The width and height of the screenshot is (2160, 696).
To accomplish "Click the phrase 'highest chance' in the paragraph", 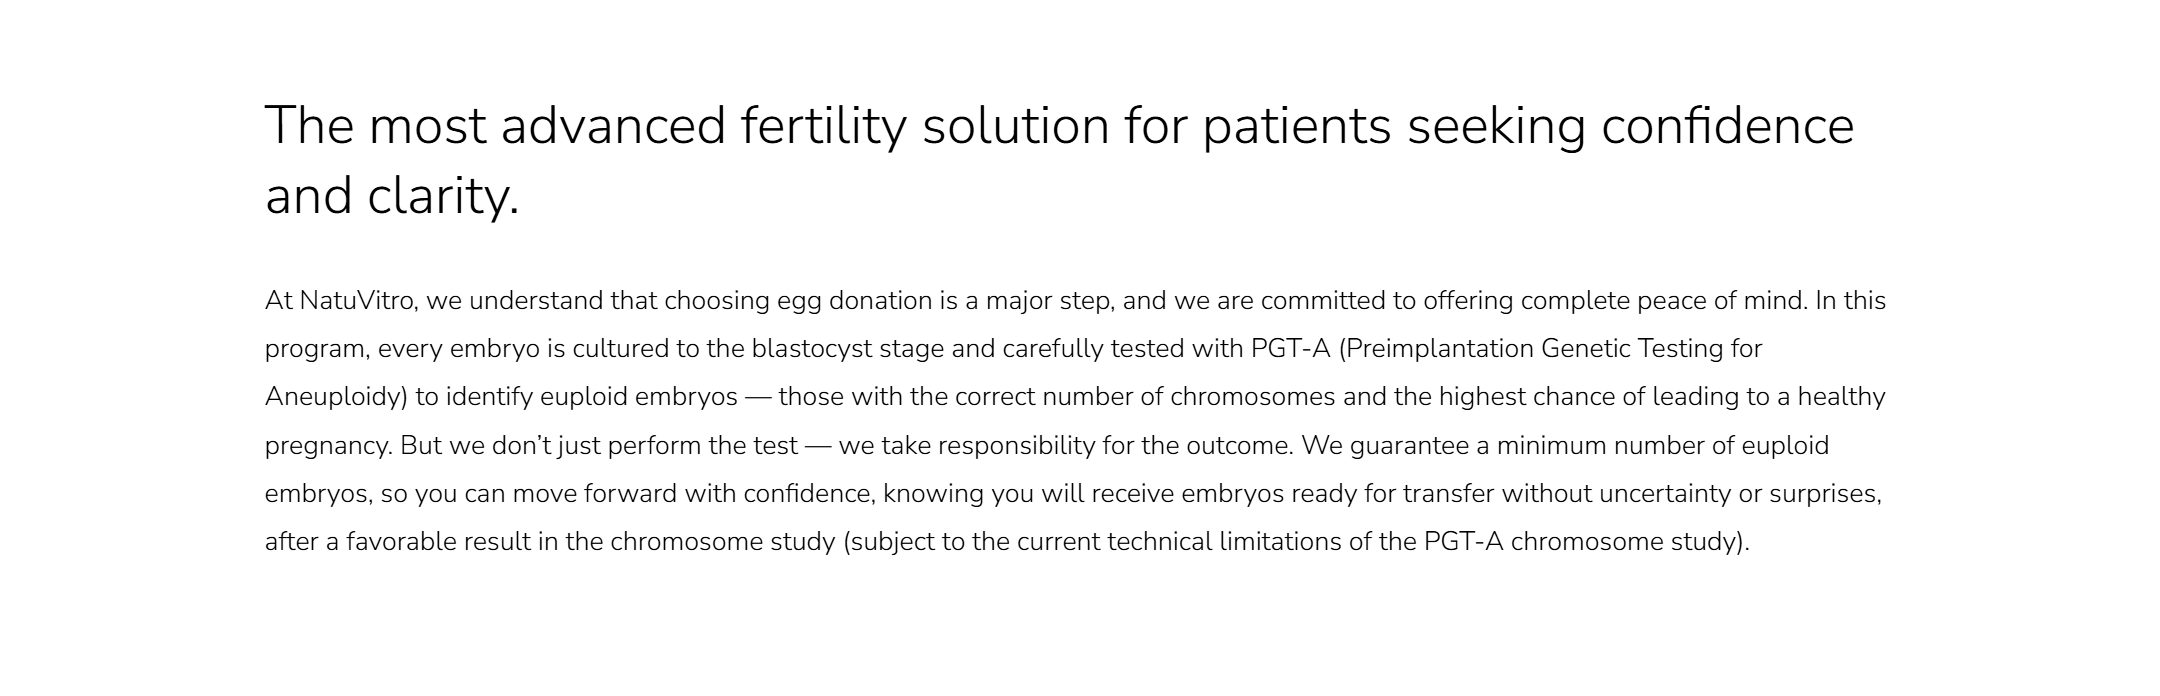I will (x=1520, y=397).
